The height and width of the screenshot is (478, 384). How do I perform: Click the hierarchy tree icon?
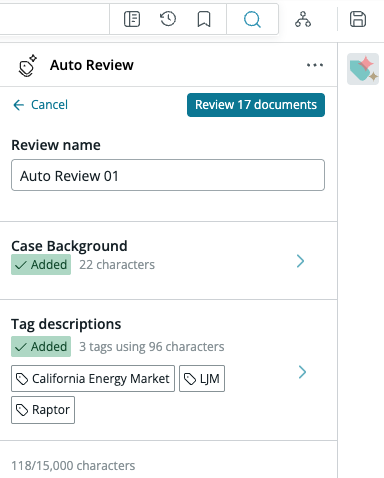[x=303, y=19]
